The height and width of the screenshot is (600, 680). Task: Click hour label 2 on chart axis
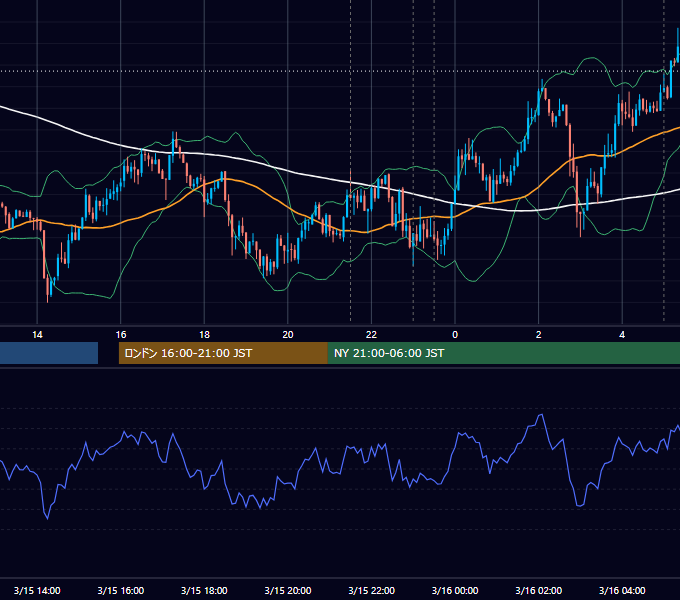[x=539, y=335]
